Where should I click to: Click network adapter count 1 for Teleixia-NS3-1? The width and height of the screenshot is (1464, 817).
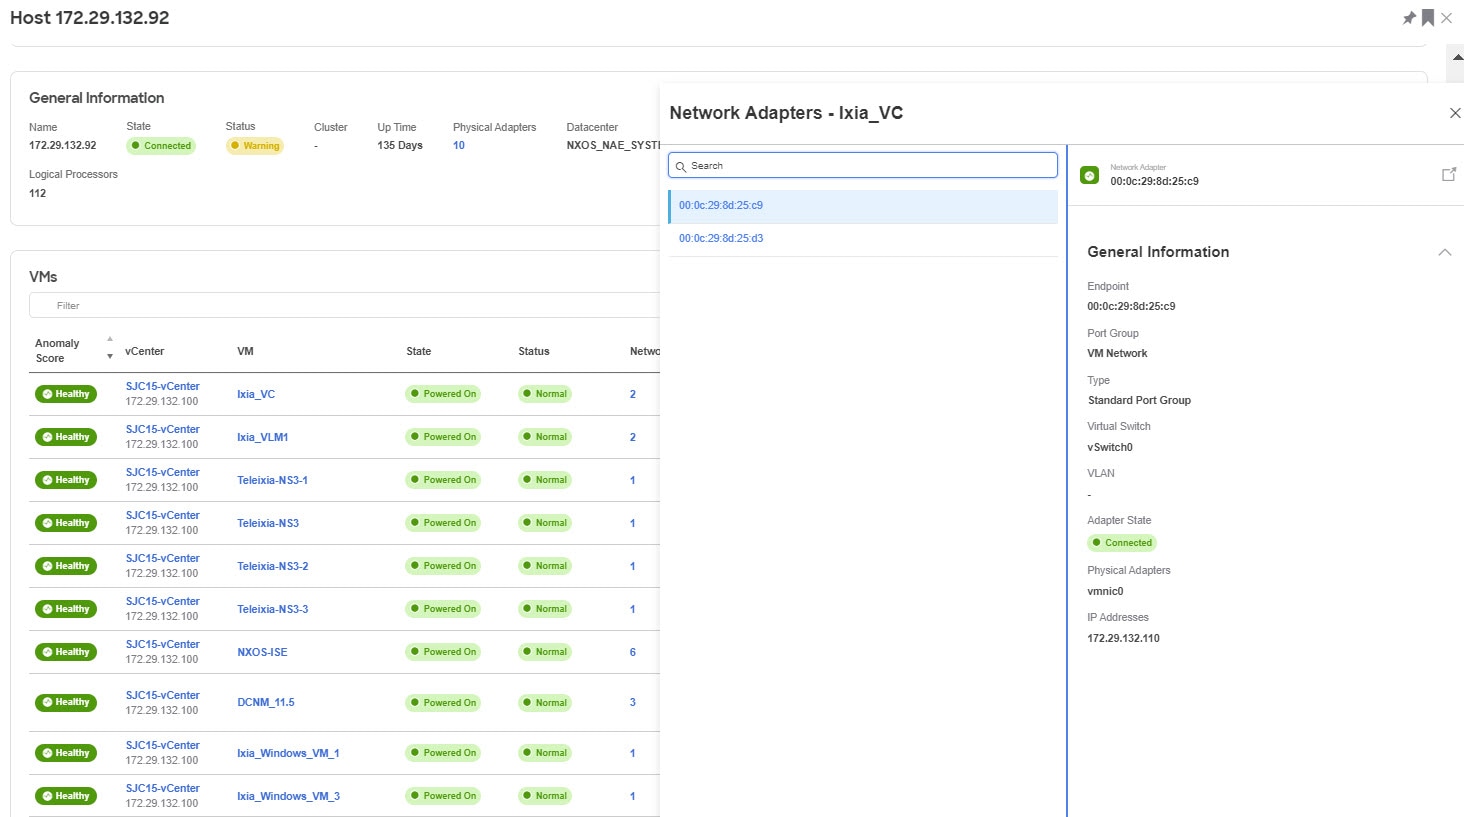pyautogui.click(x=633, y=480)
